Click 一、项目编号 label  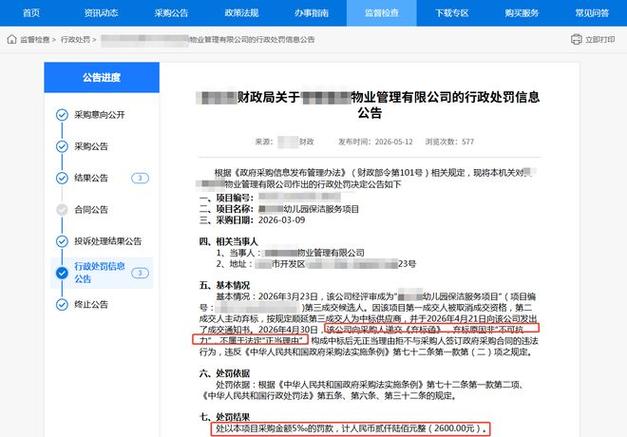tap(226, 198)
